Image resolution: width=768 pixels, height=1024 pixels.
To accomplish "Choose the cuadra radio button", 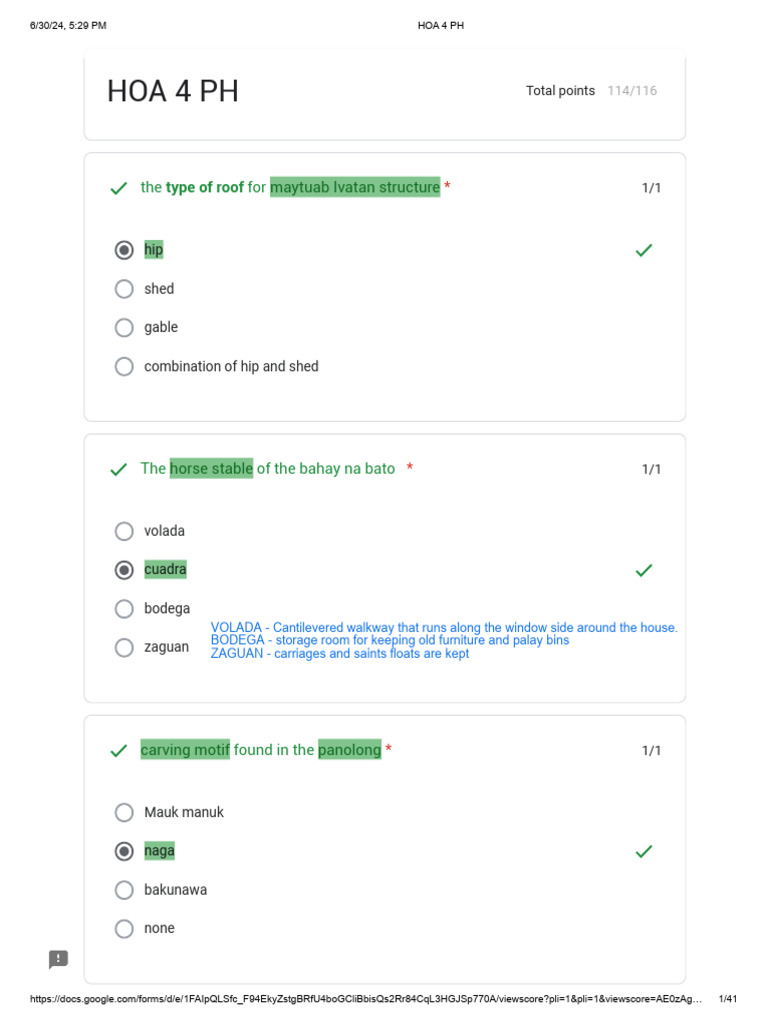I will click(124, 570).
